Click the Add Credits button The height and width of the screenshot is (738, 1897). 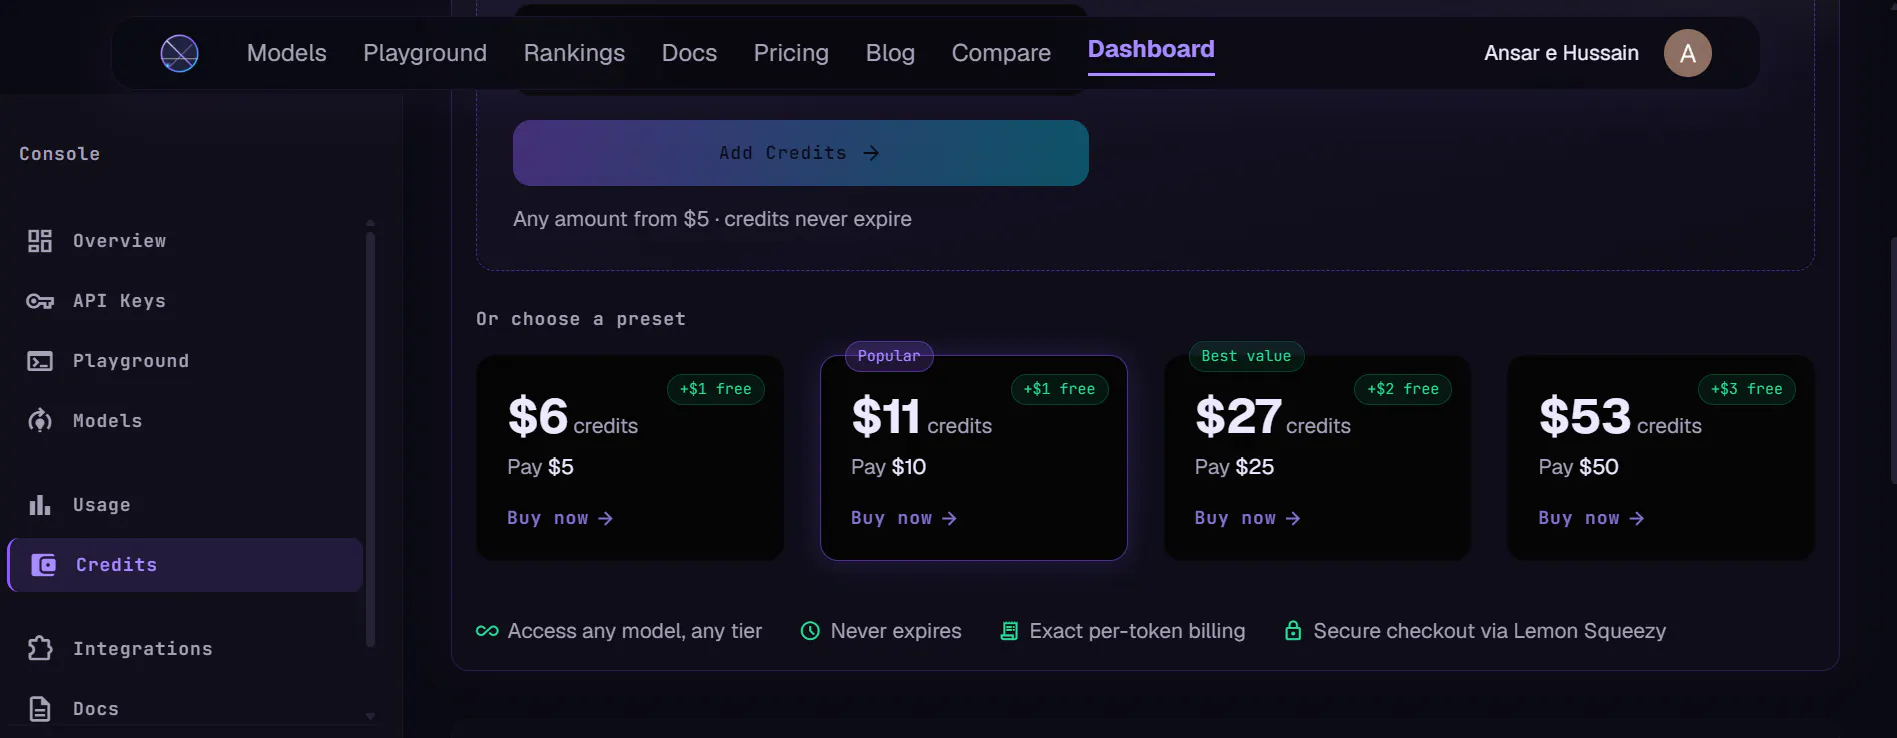pos(801,153)
